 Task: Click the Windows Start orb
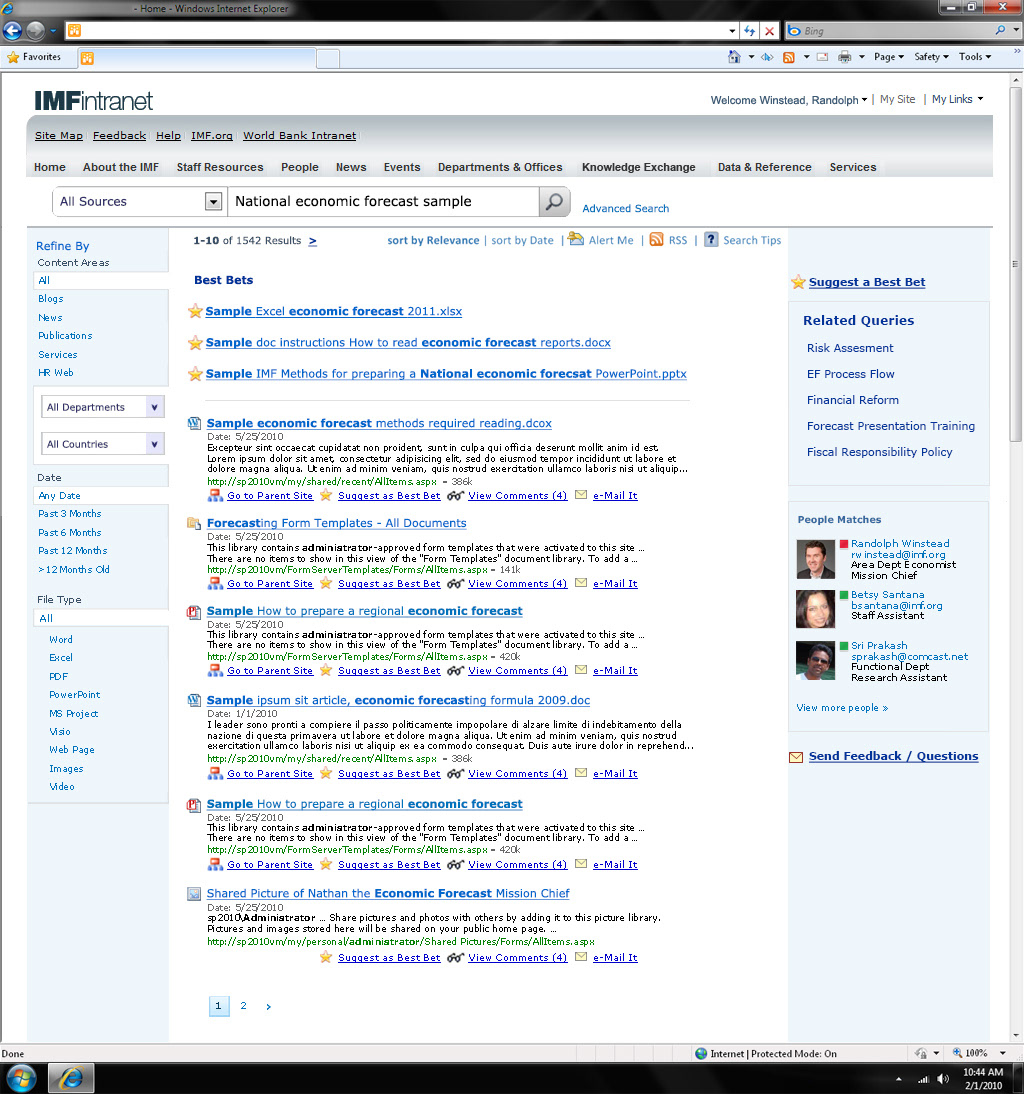pos(21,1079)
